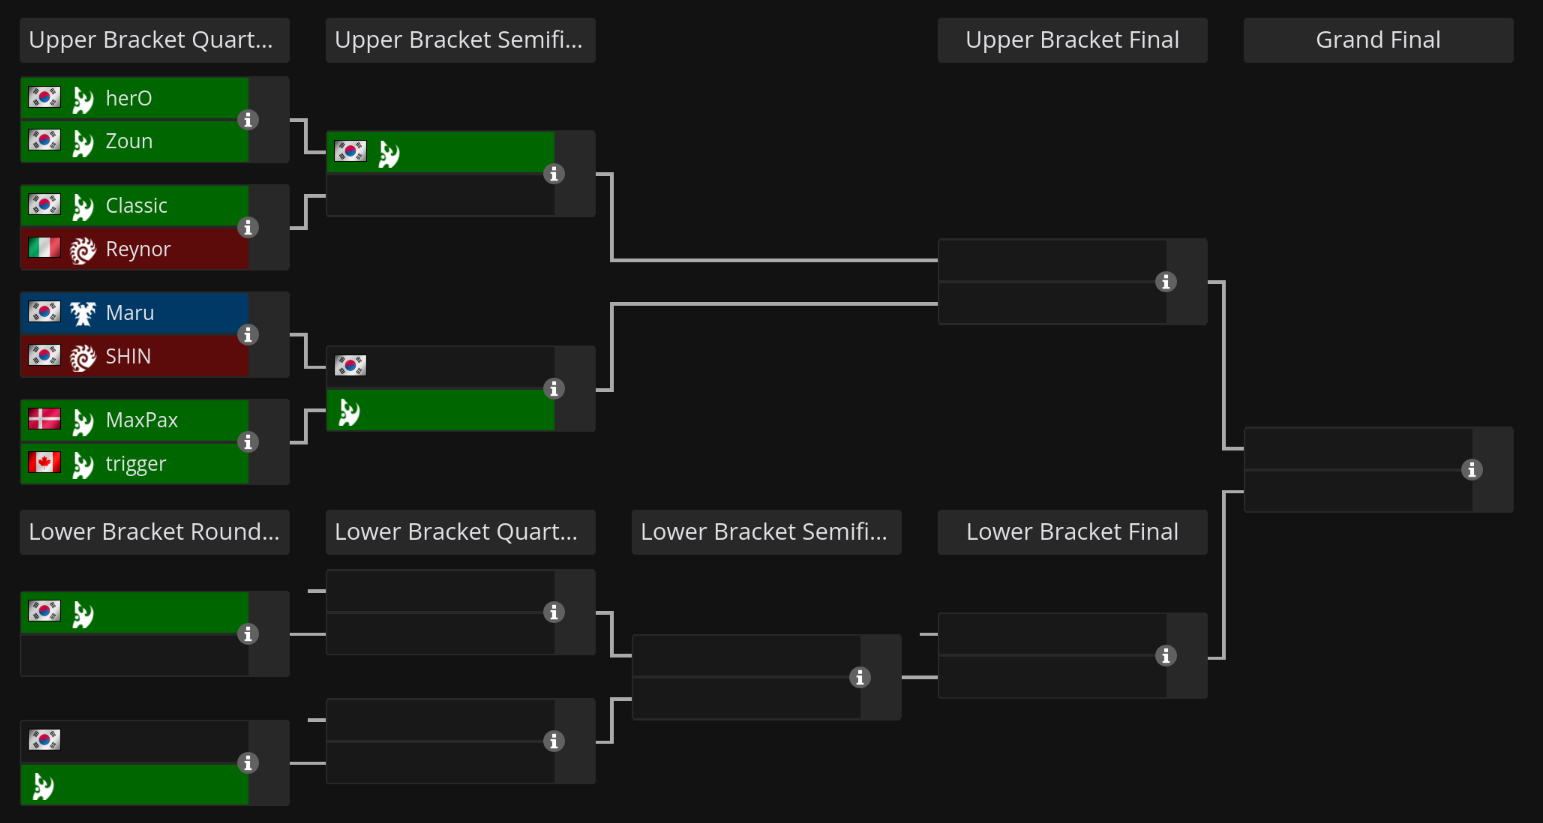
Task: Click Maru's Terran race icon
Action: tap(83, 314)
